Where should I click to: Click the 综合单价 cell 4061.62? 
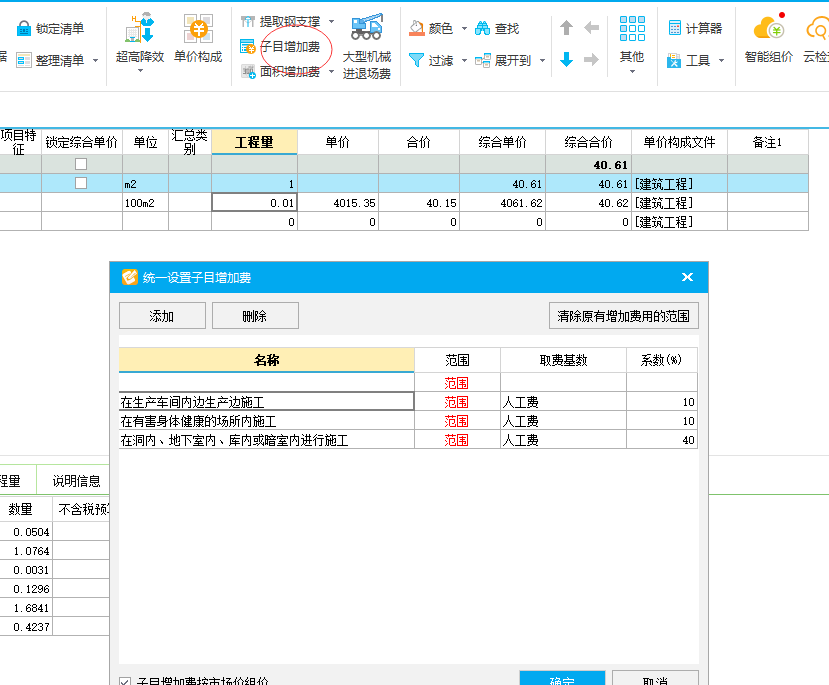click(502, 203)
